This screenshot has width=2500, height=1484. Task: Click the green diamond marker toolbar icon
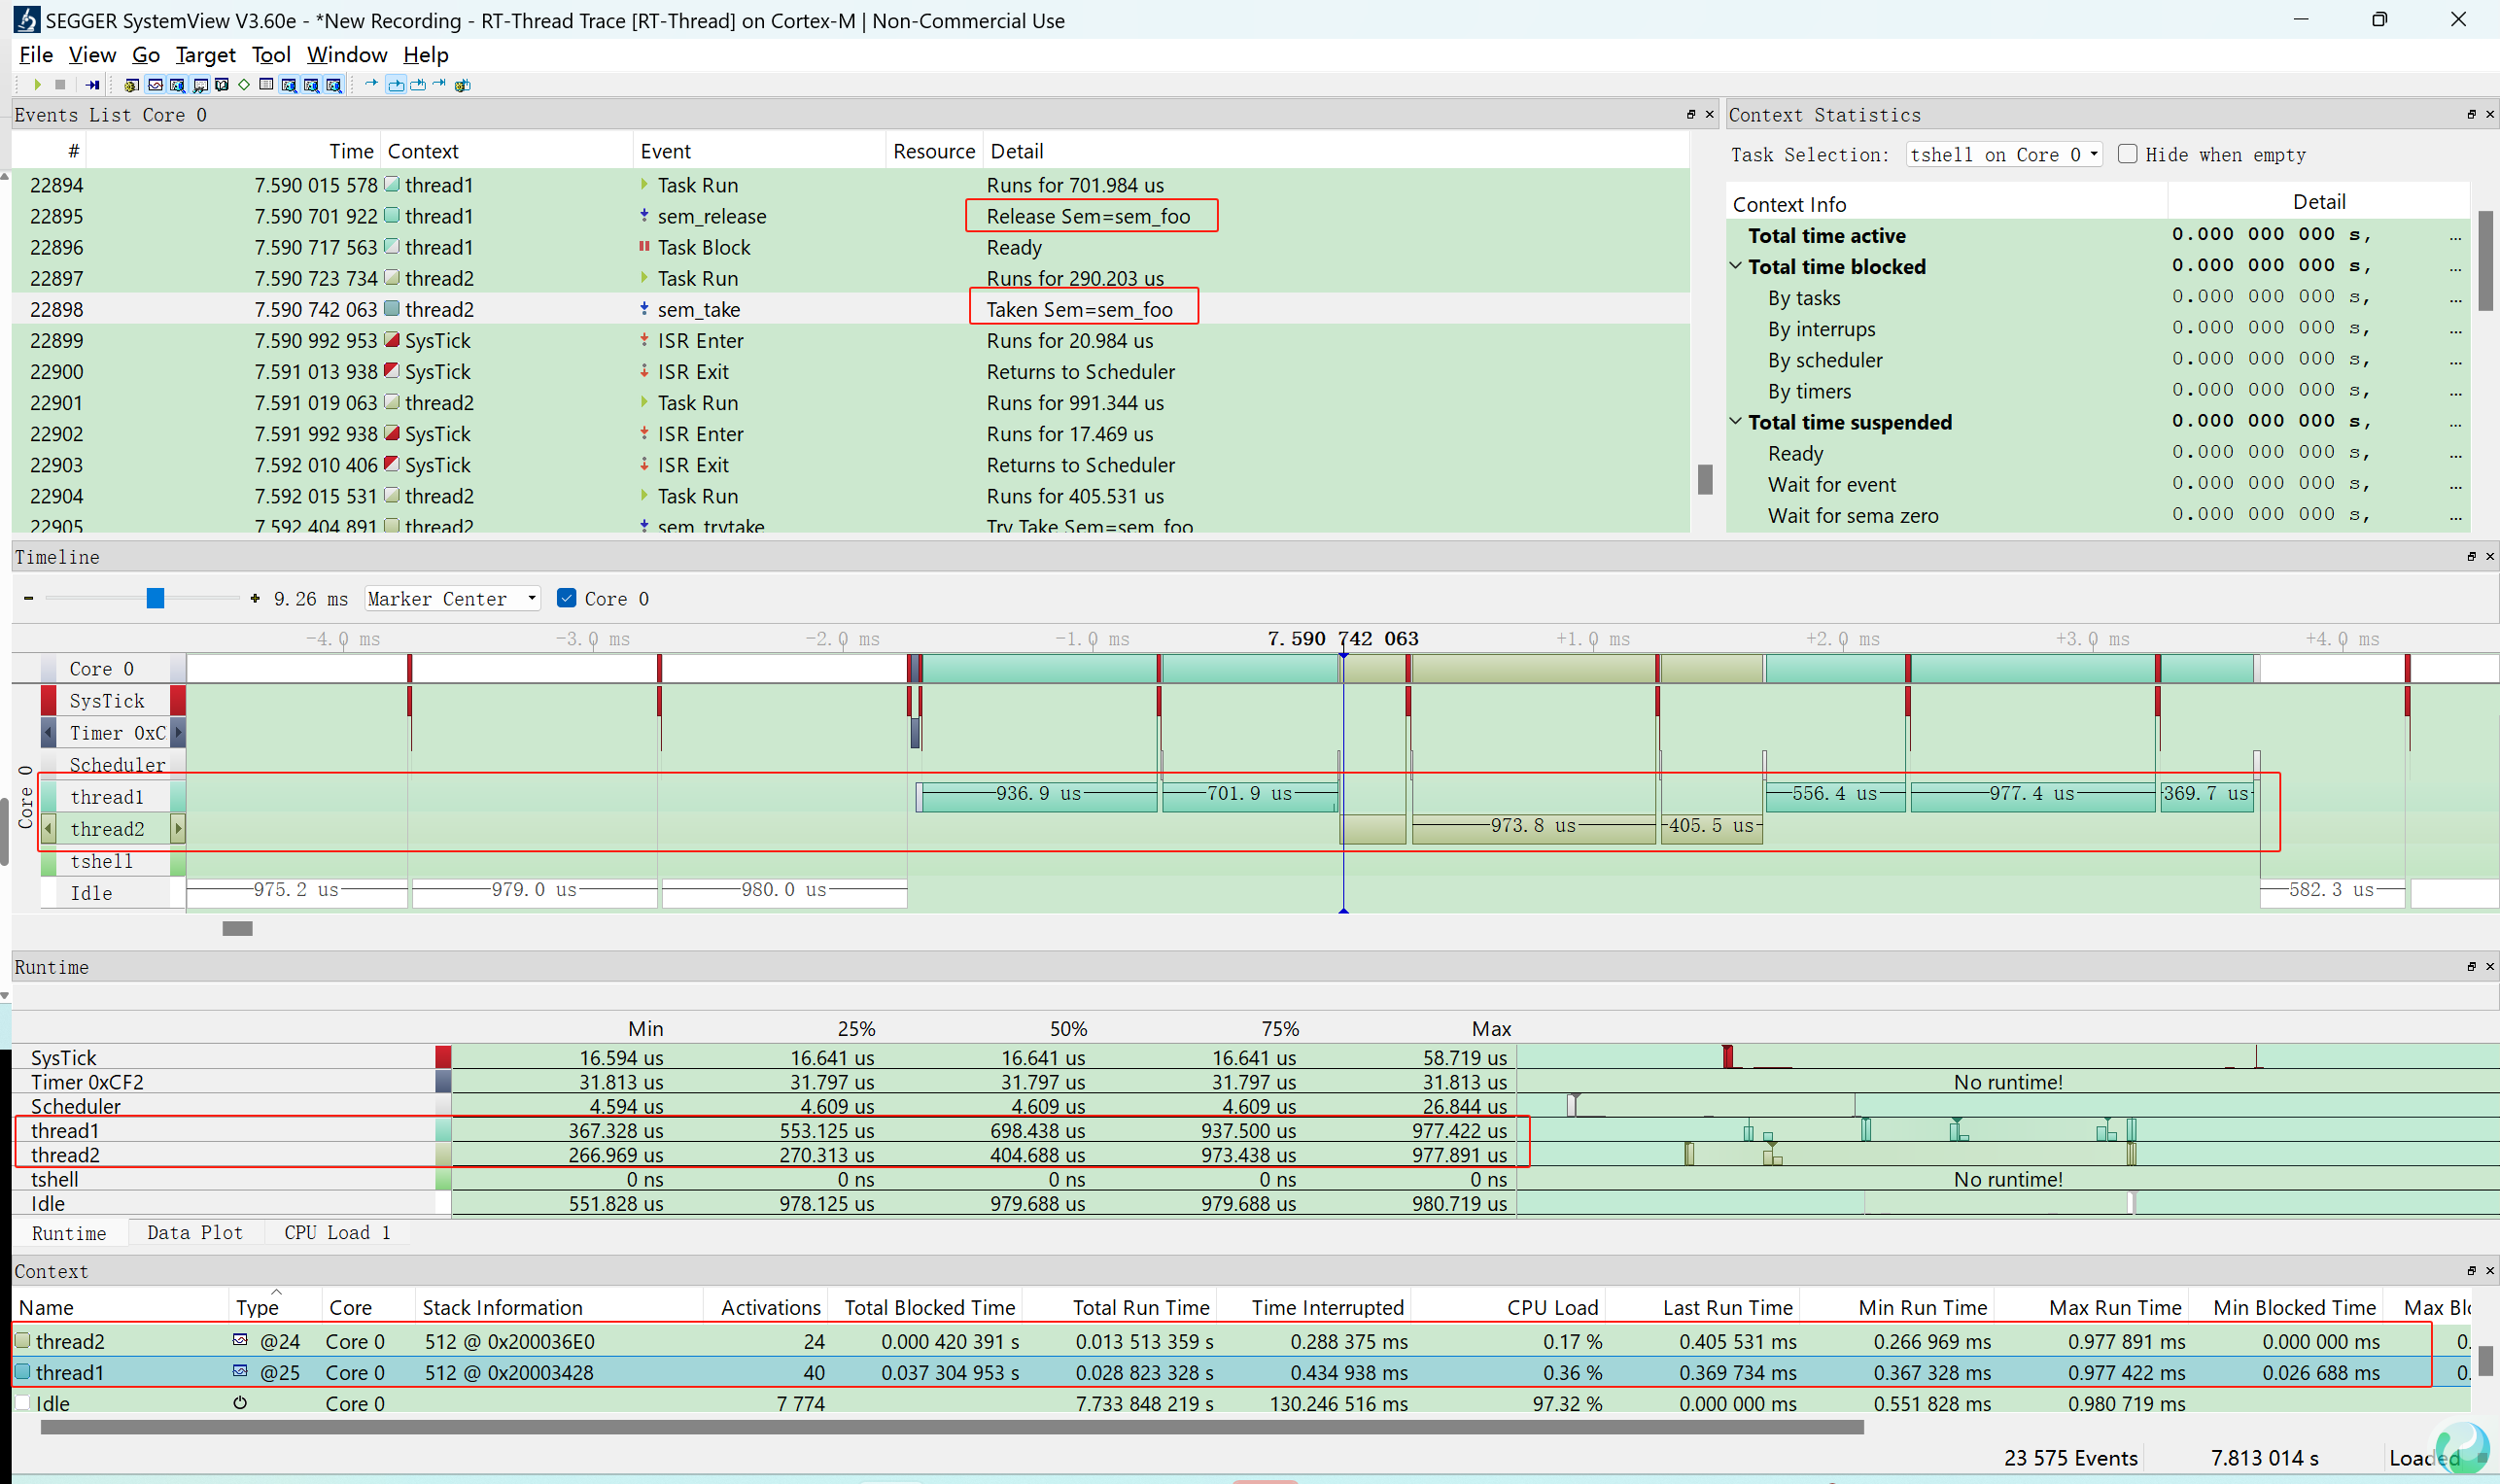click(x=244, y=85)
